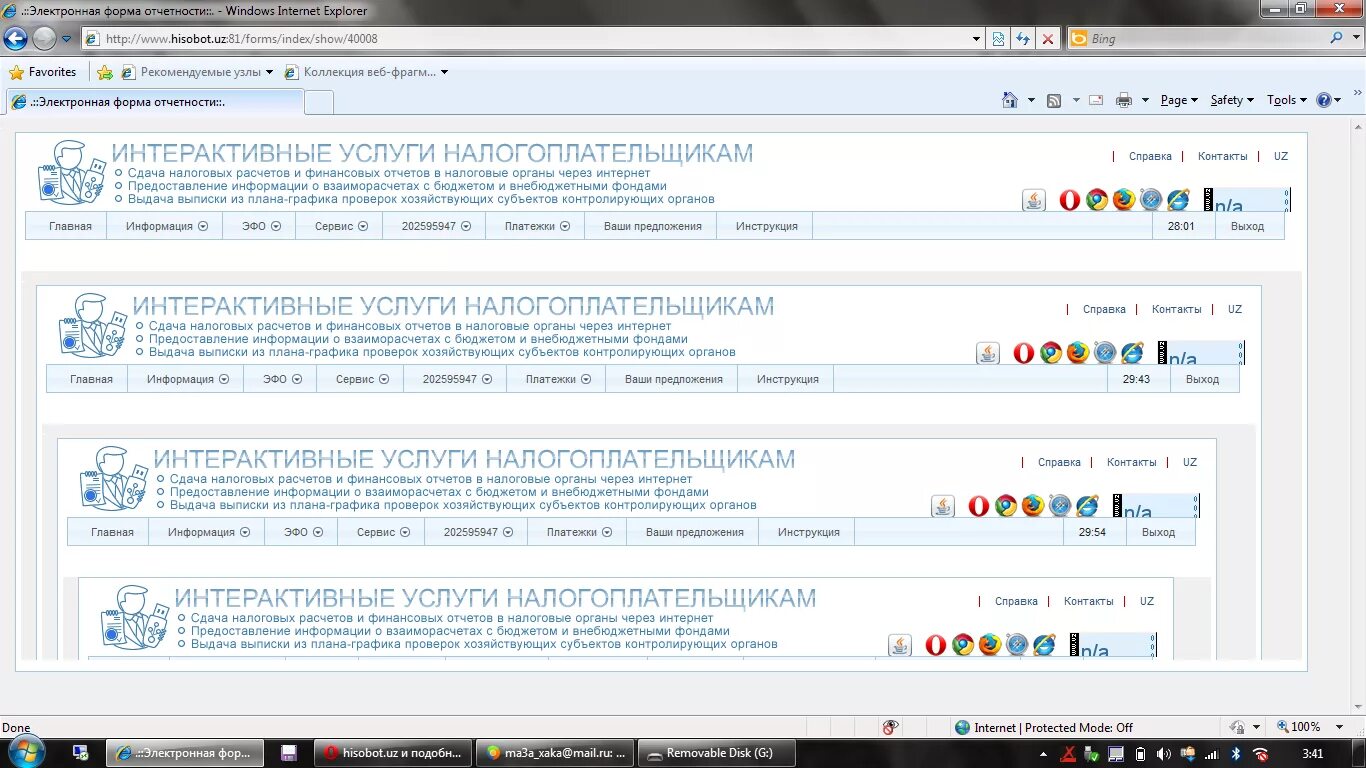Go back with the browser Back arrow

[15, 39]
